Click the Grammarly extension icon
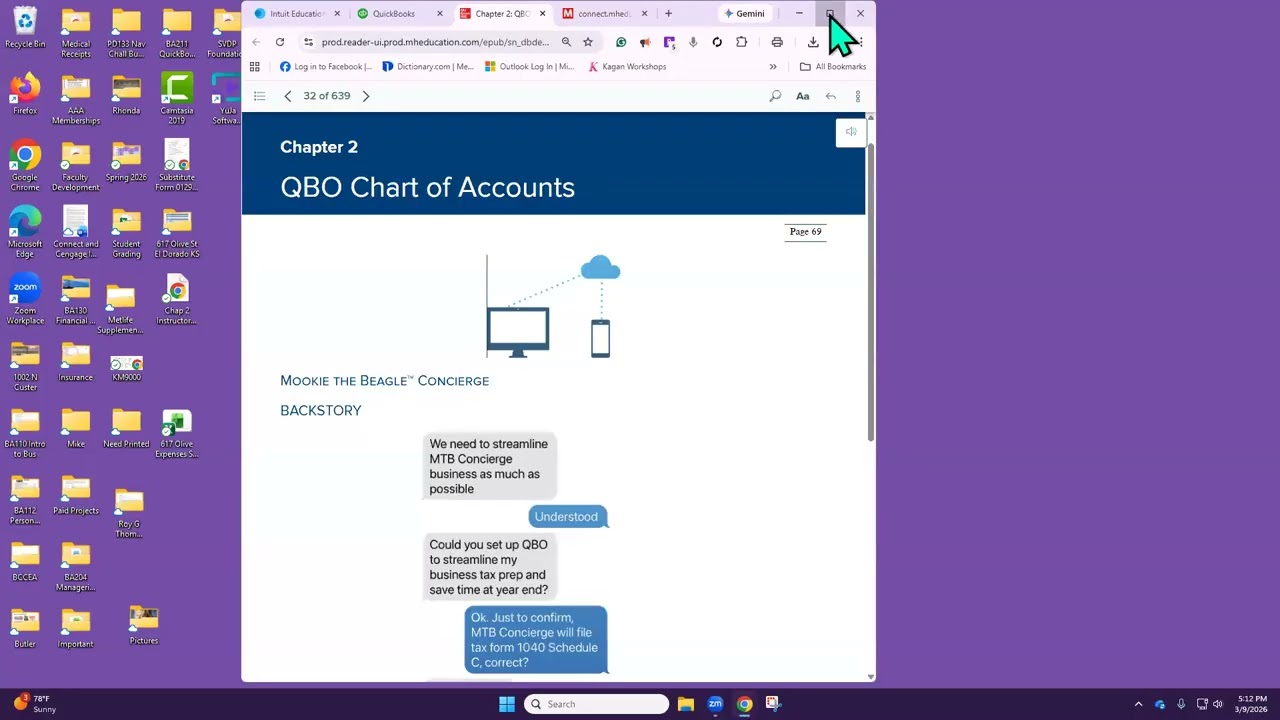 pos(621,42)
